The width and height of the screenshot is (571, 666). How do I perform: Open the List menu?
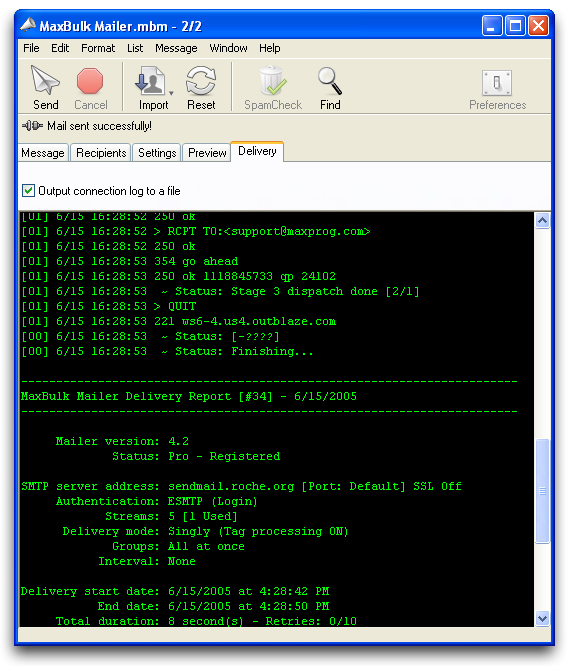(135, 48)
